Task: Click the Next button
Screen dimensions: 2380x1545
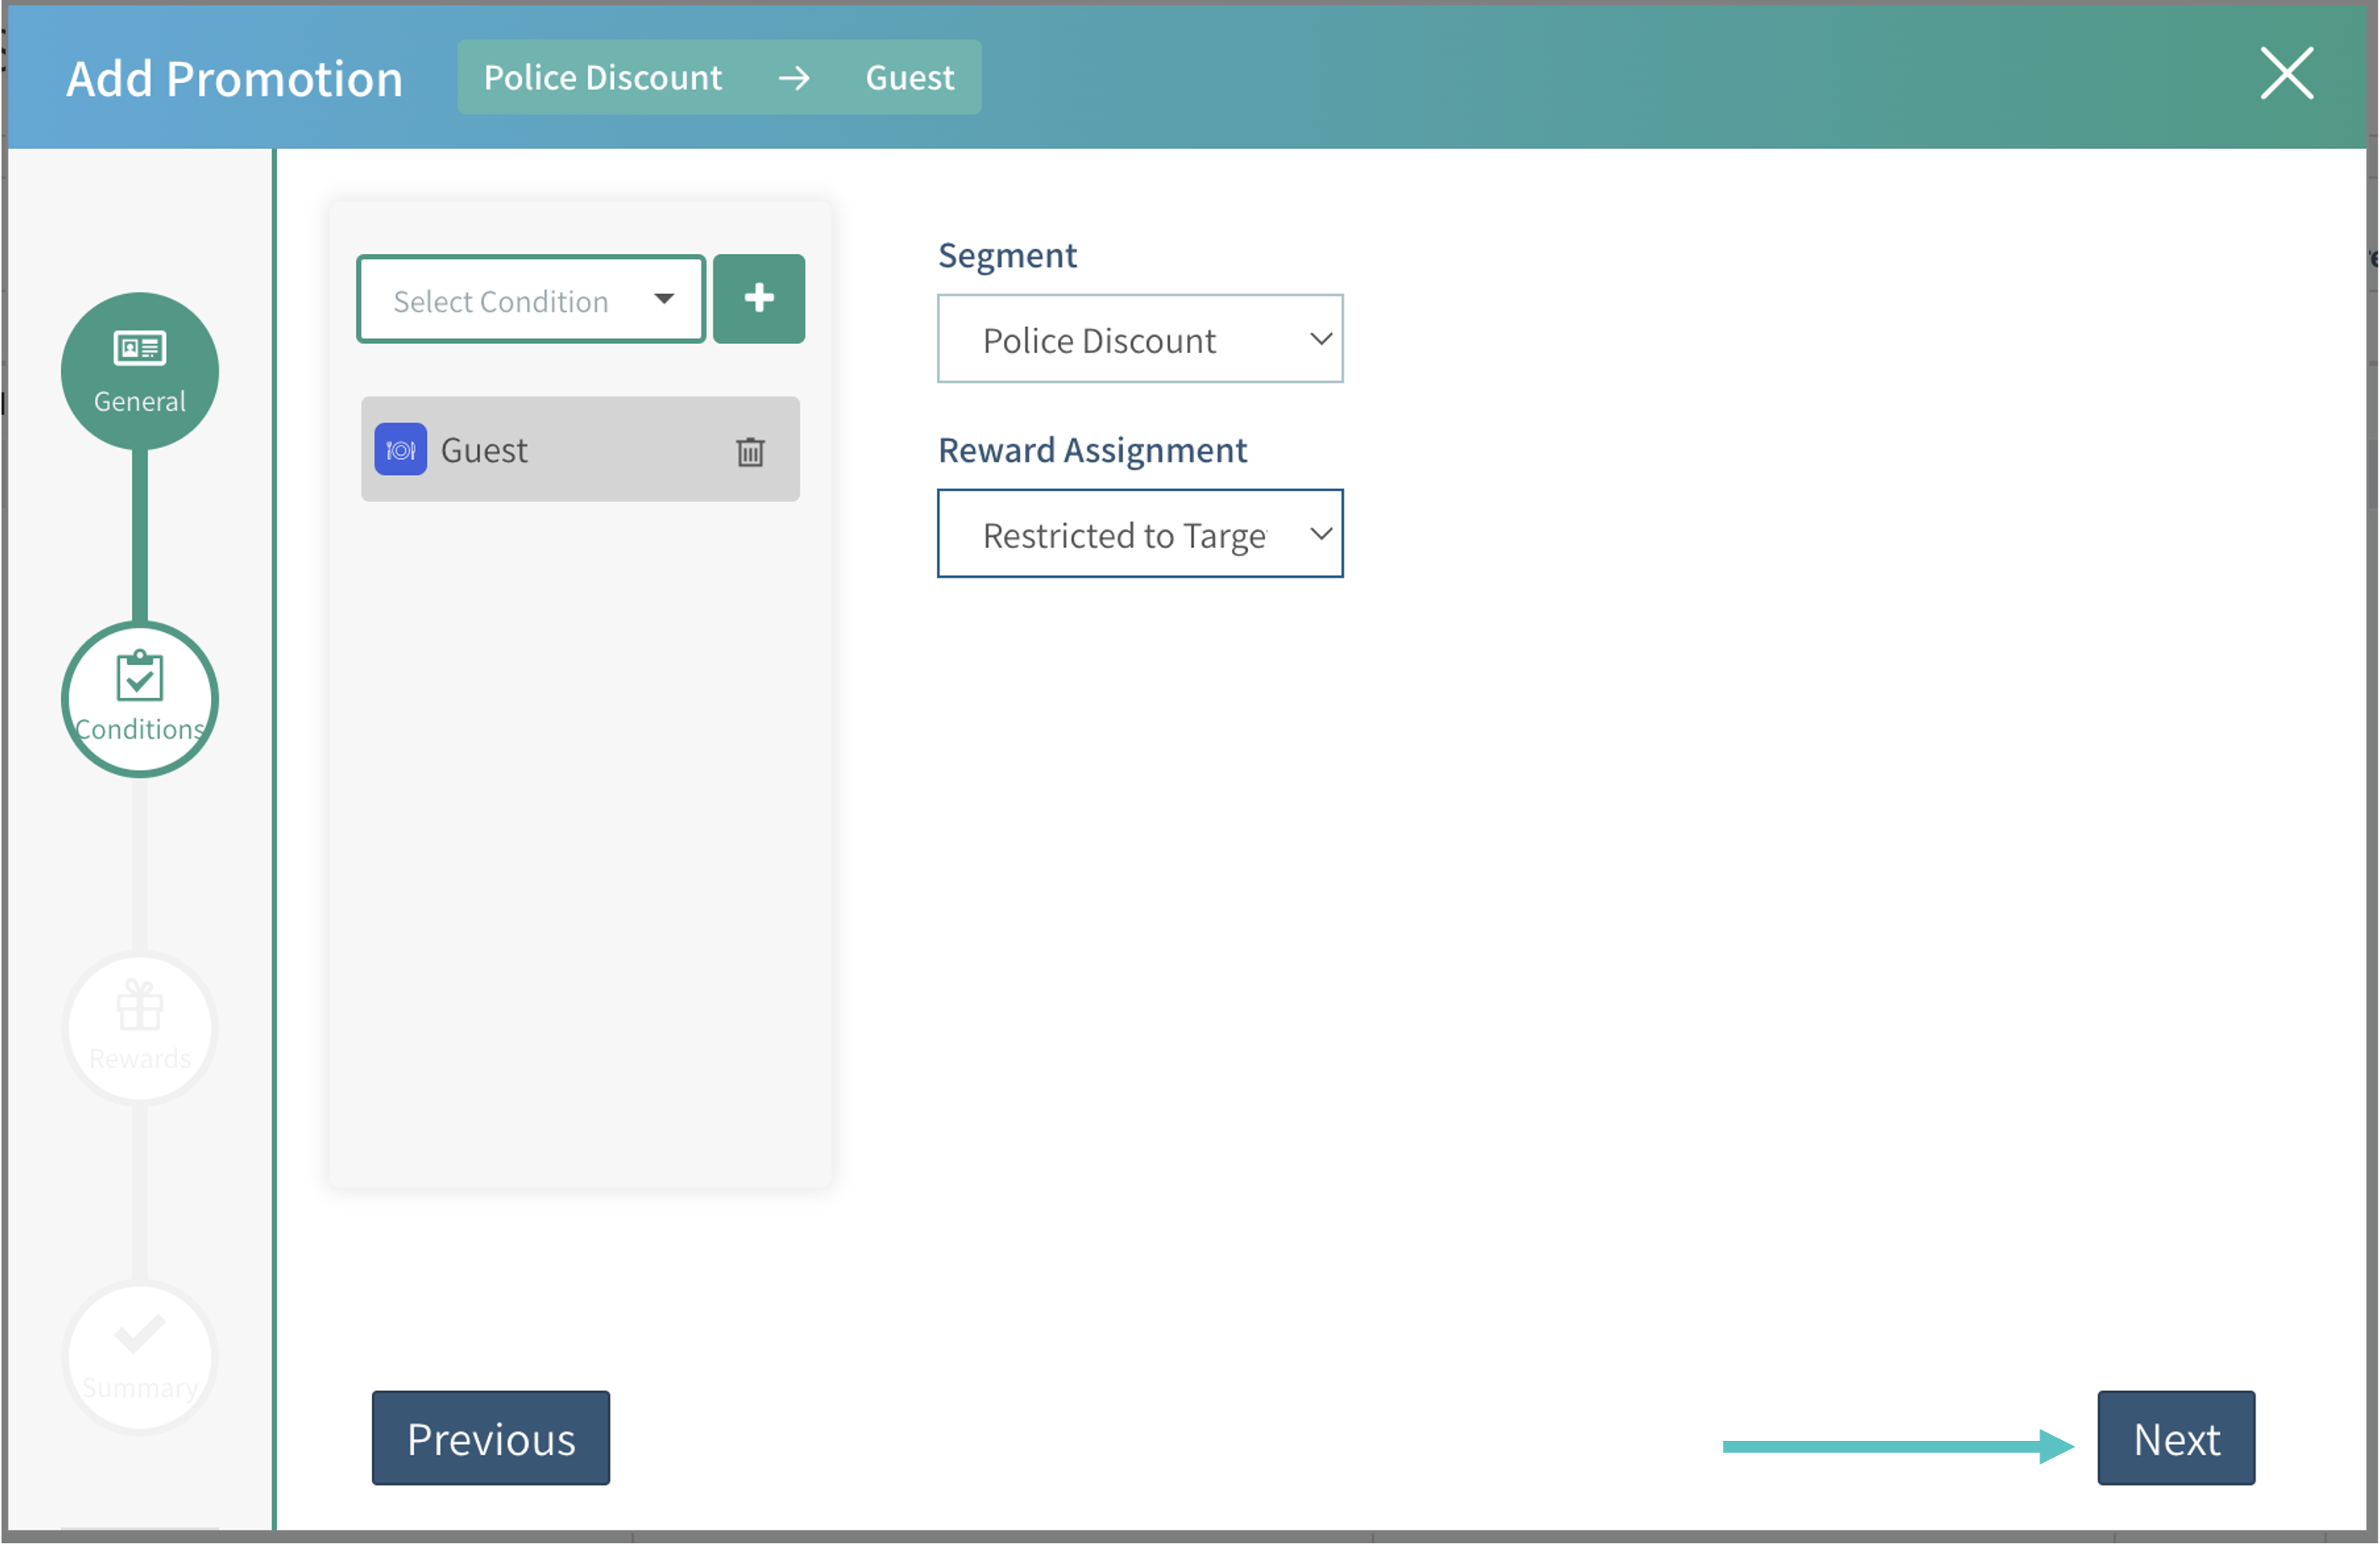Action: point(2175,1439)
